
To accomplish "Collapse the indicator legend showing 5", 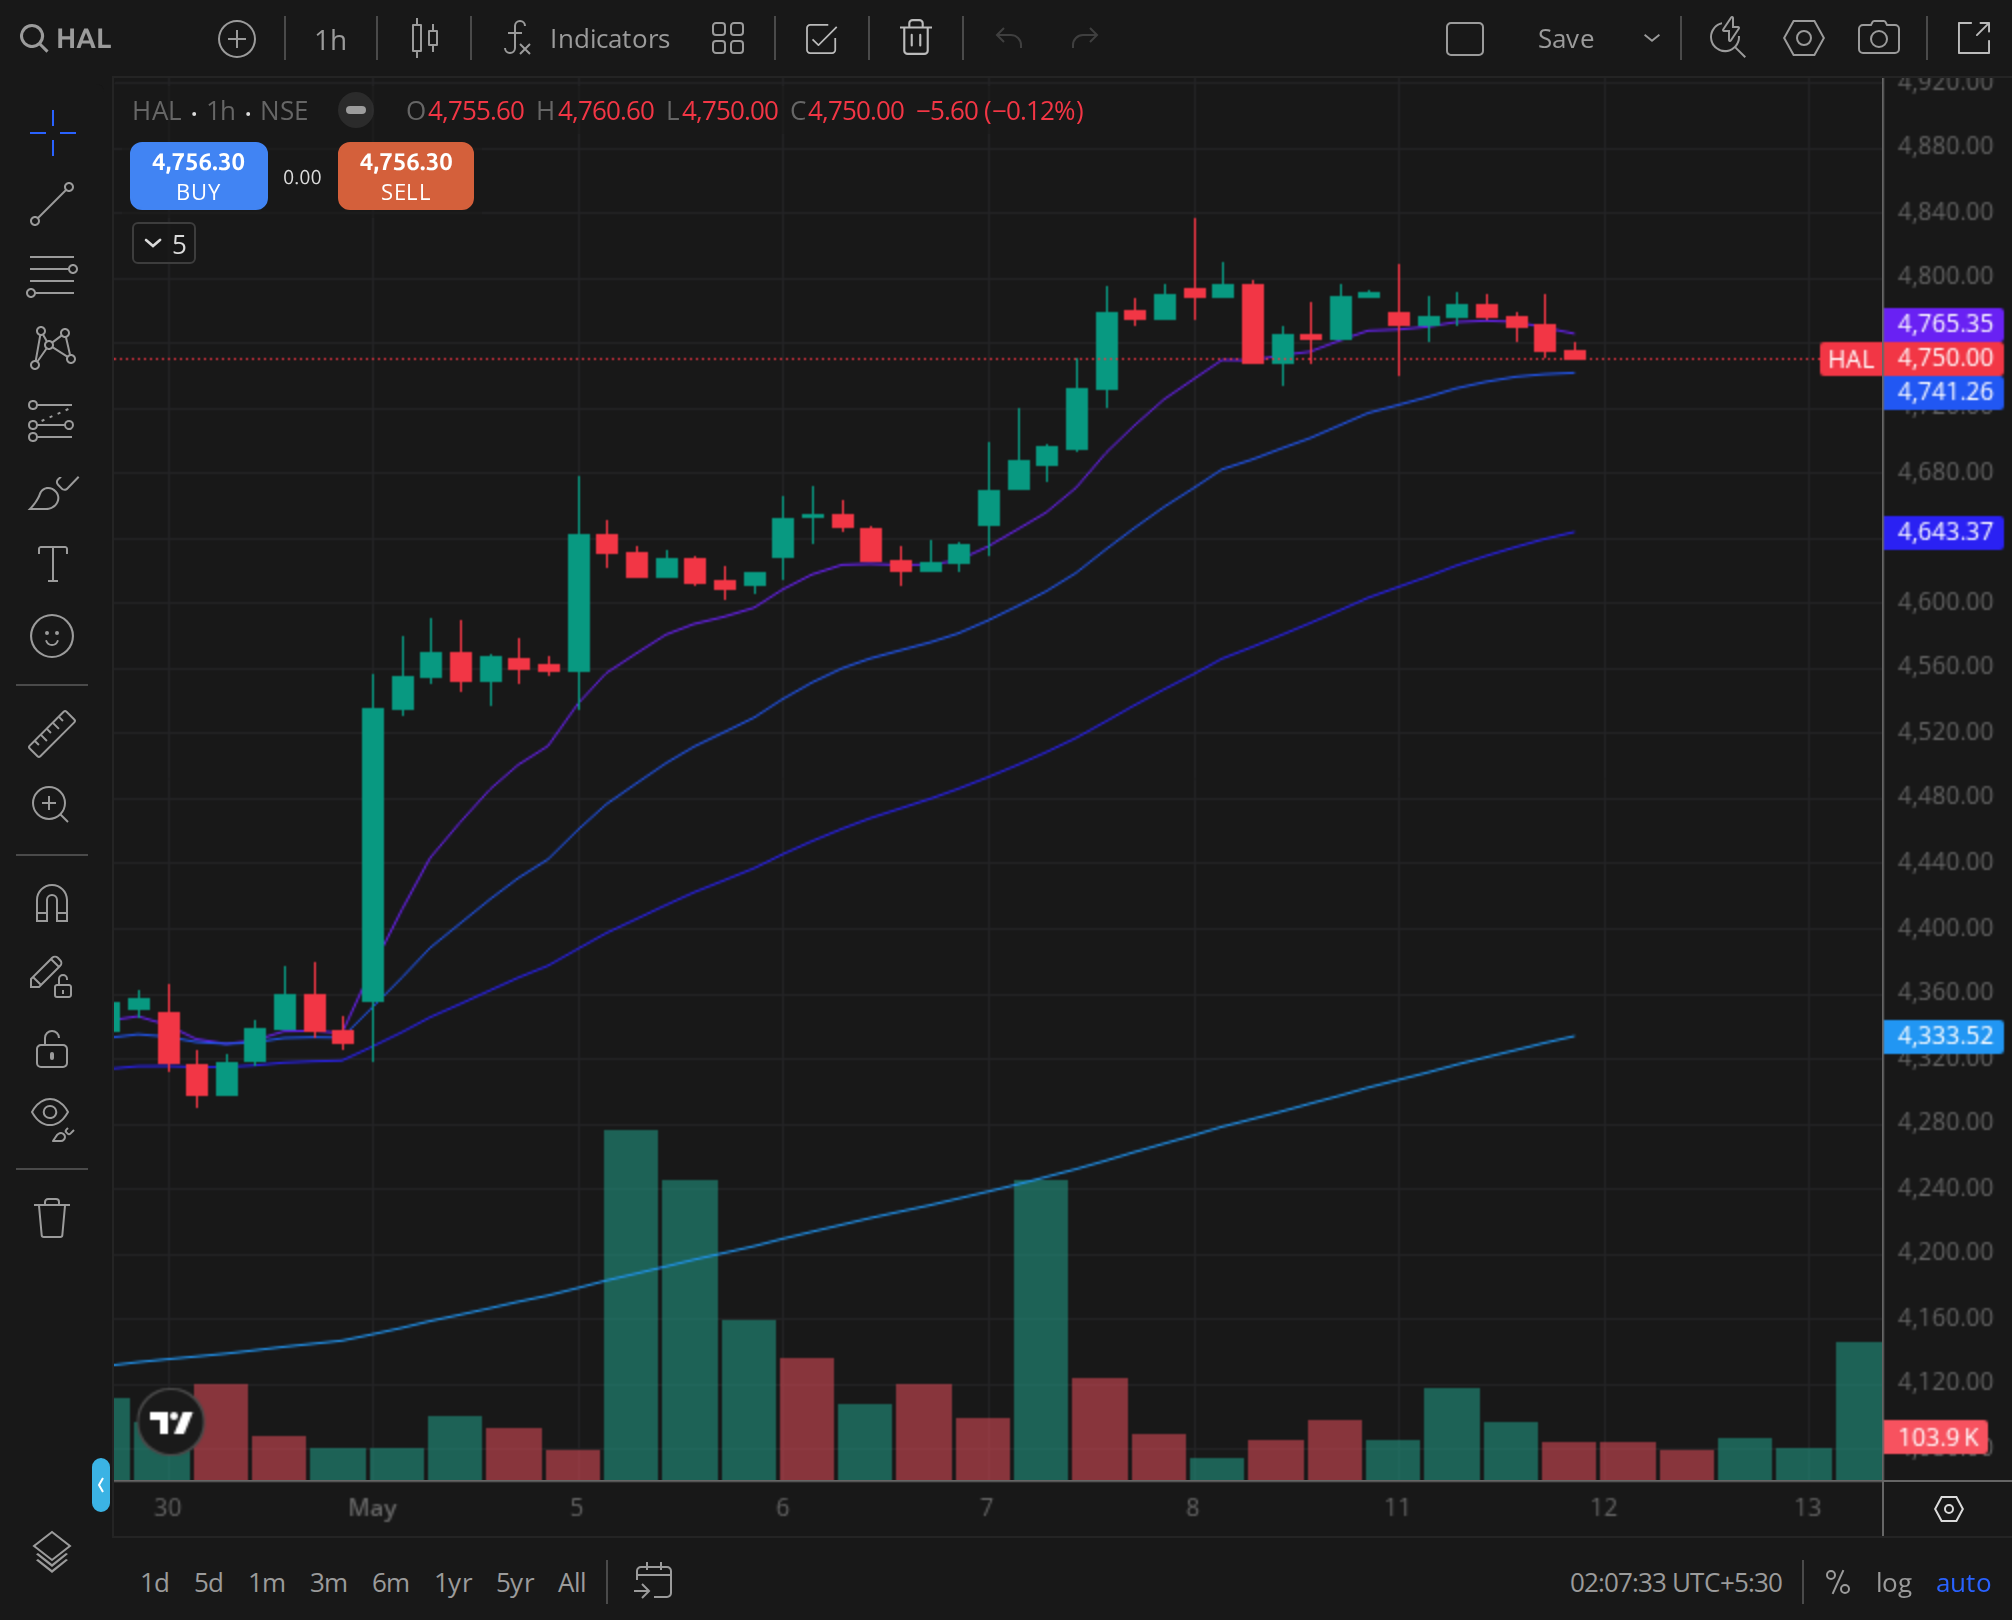I will click(164, 244).
